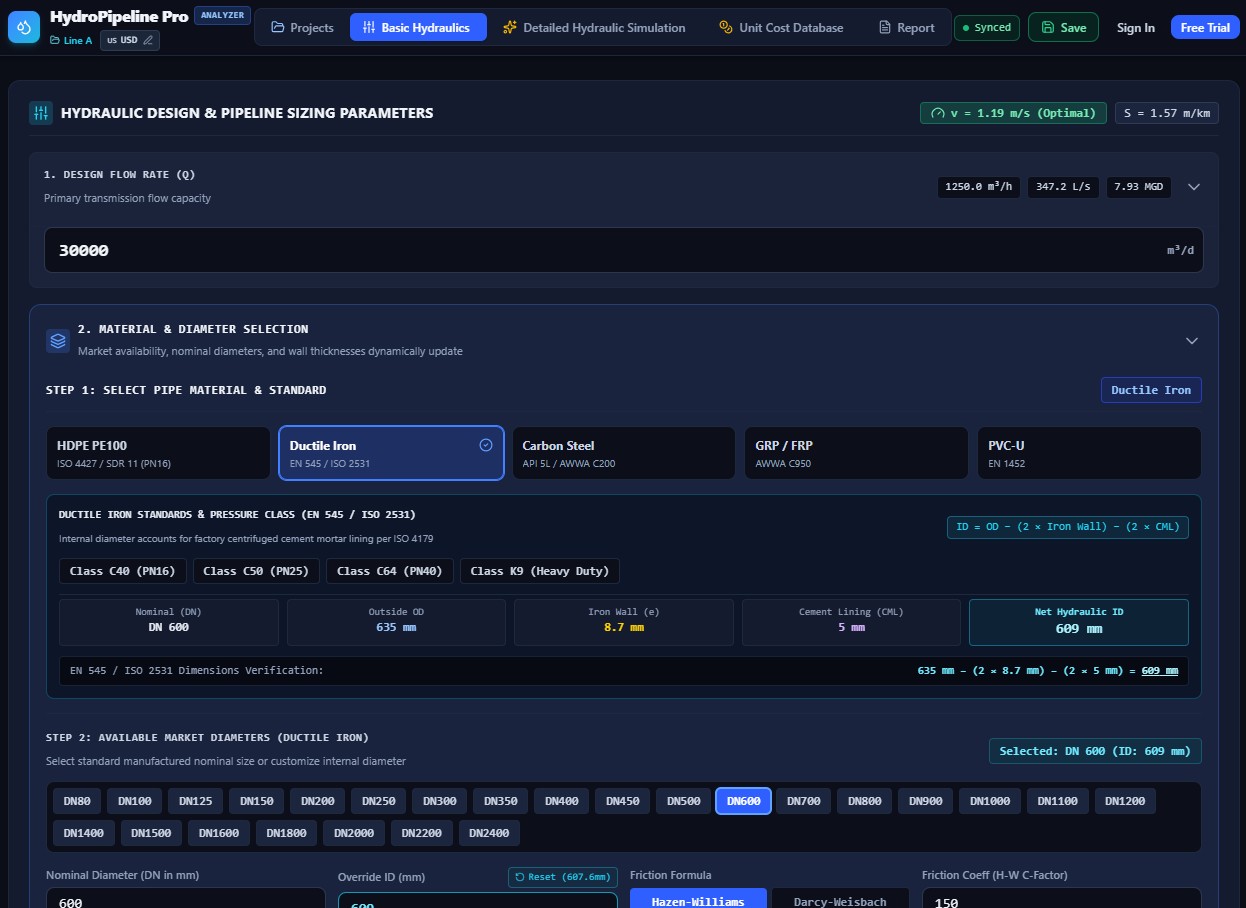Select Carbon Steel material card
This screenshot has width=1246, height=908.
(624, 454)
